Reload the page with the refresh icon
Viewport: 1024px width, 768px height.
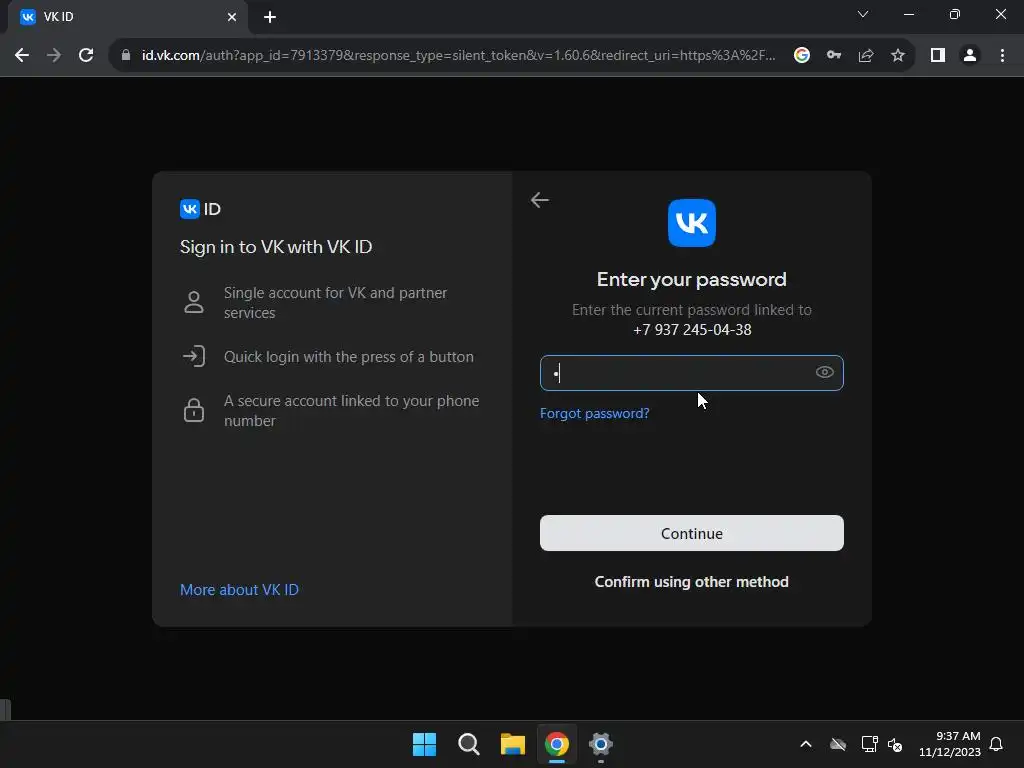(x=86, y=56)
